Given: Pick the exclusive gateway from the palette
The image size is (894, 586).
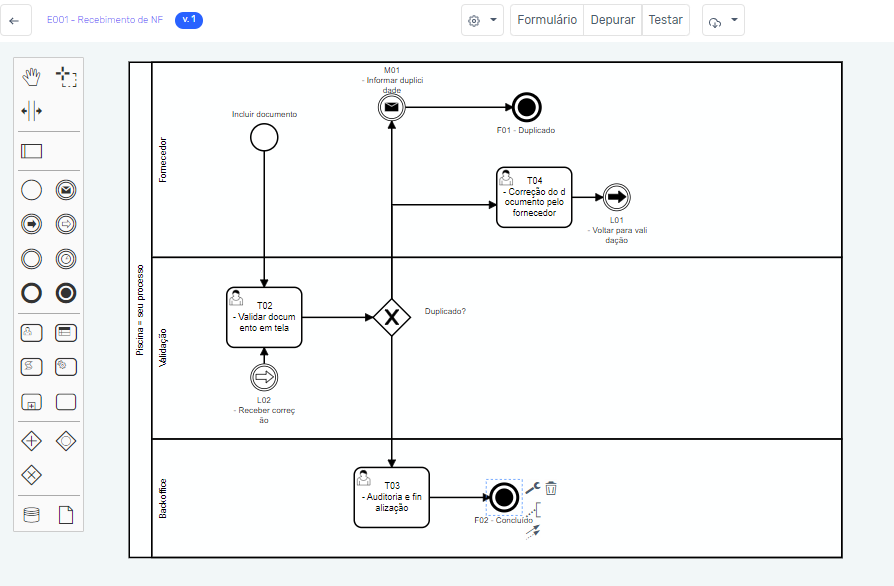Looking at the screenshot, I should pyautogui.click(x=31, y=474).
